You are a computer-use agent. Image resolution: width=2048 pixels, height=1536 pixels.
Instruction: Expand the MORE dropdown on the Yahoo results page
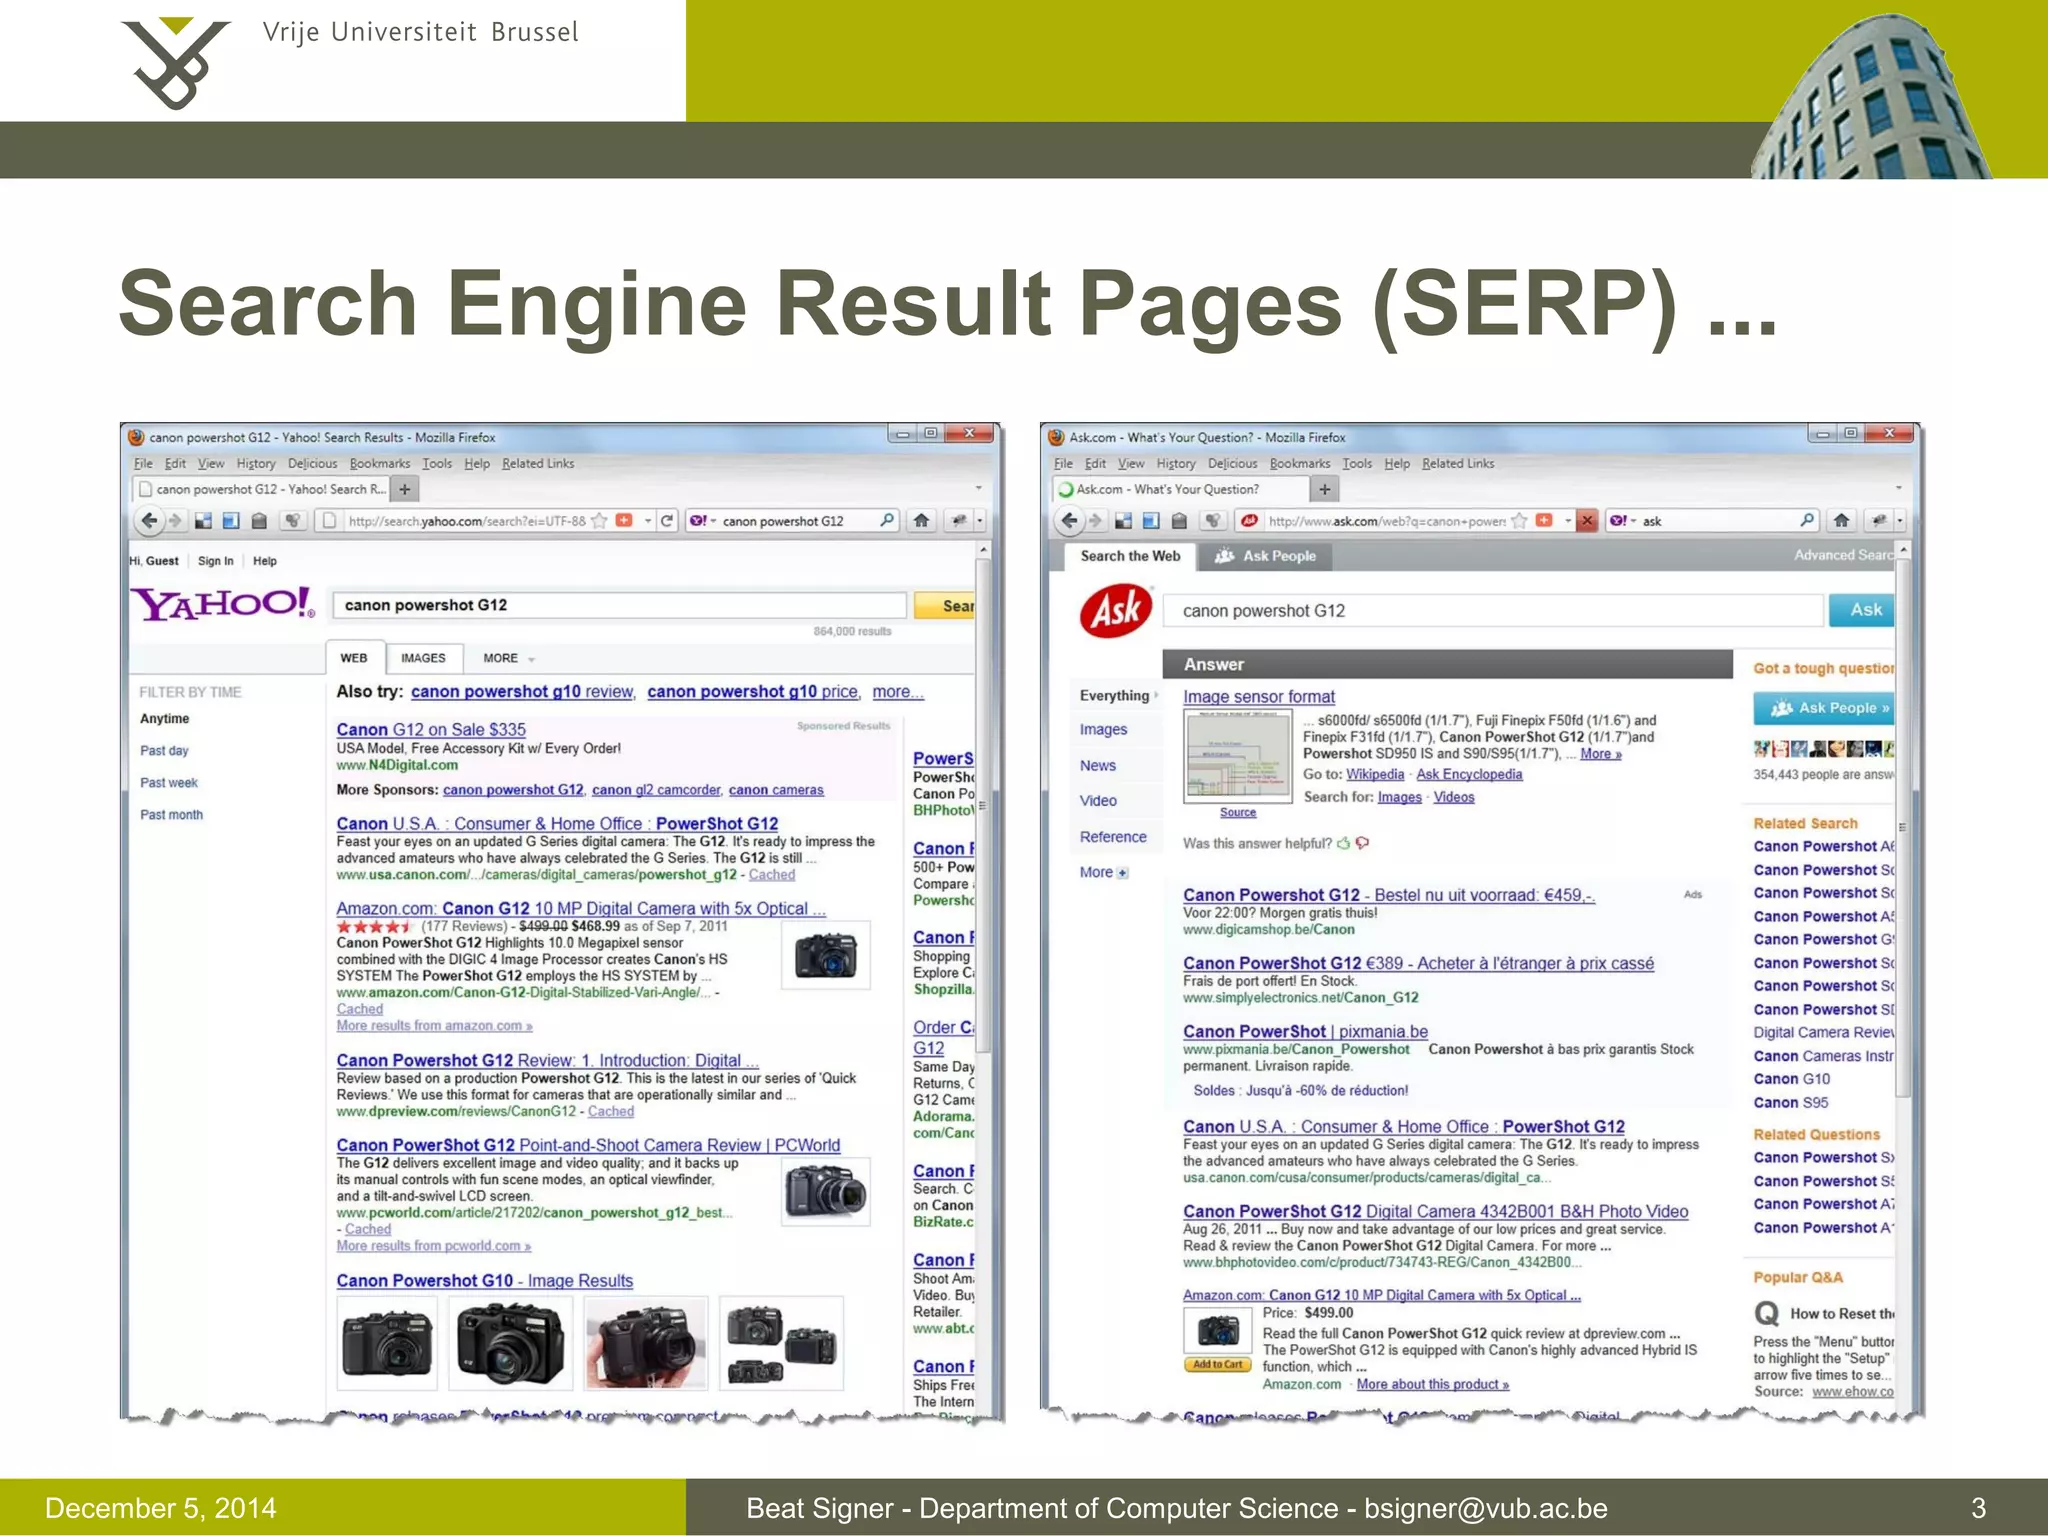click(509, 658)
